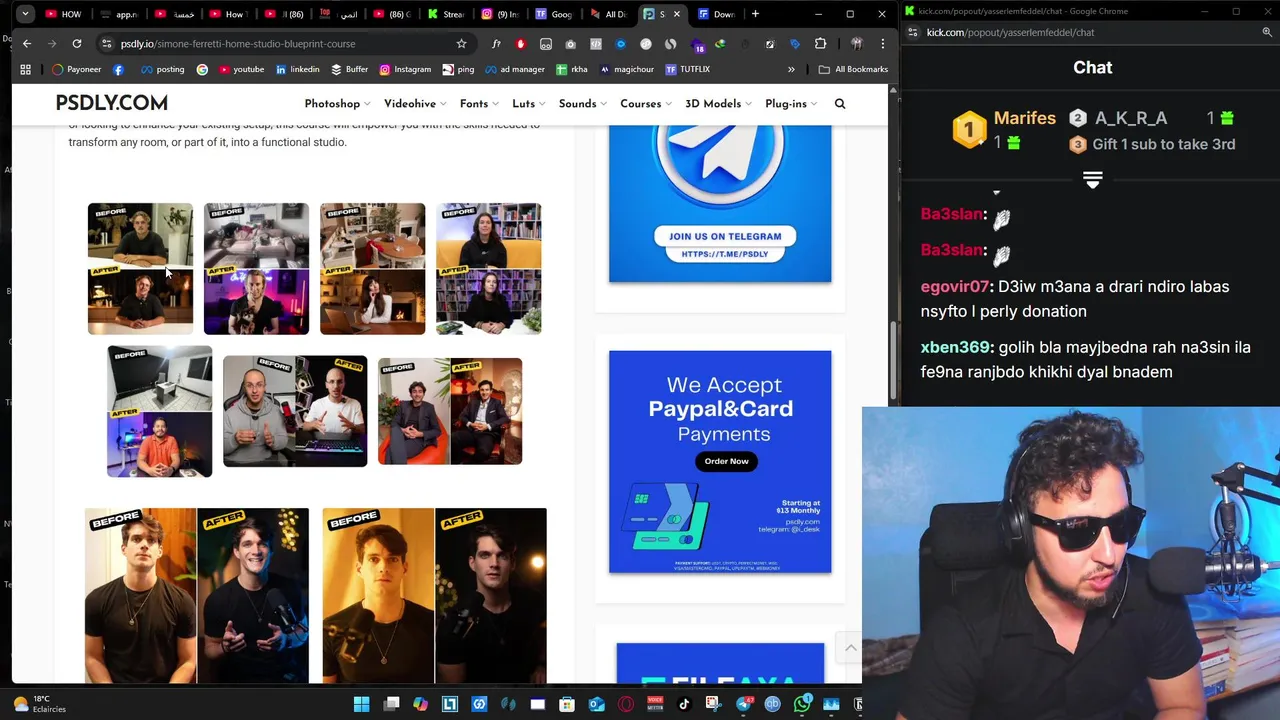Open the Microsoft Store taskbar icon
Viewport: 1280px width, 720px height.
pos(567,704)
